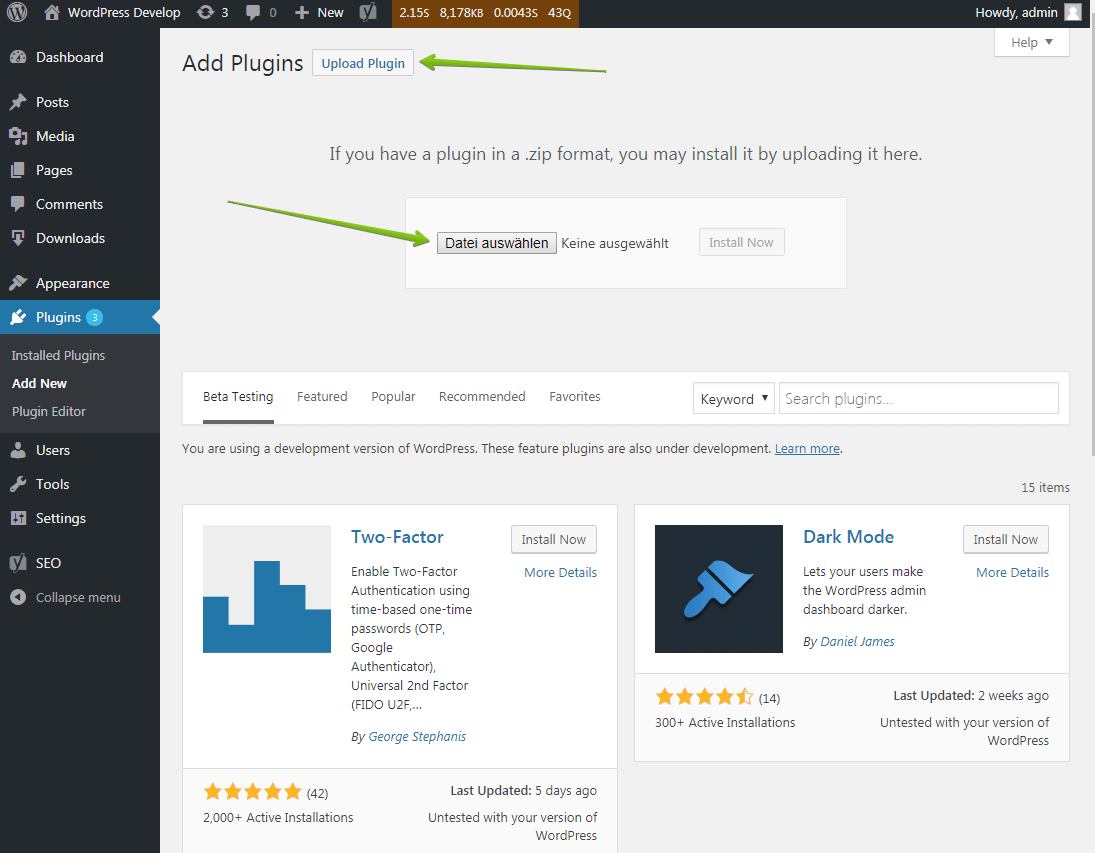
Task: Click "Last Updated: 5 days ago" text
Action: pyautogui.click(x=524, y=790)
